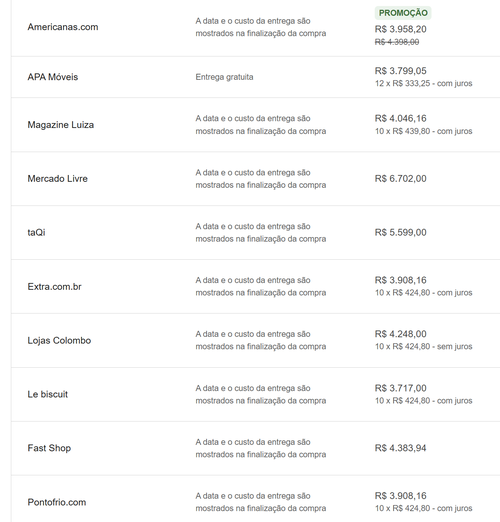The image size is (500, 522).
Task: Click the R$ 5.599,00 taQi price
Action: tap(400, 232)
